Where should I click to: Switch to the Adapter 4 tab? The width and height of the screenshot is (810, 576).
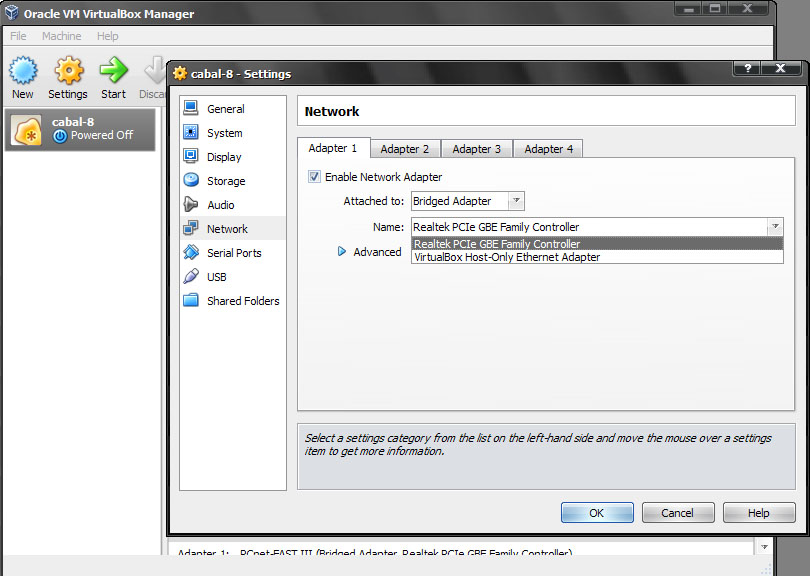pyautogui.click(x=549, y=149)
